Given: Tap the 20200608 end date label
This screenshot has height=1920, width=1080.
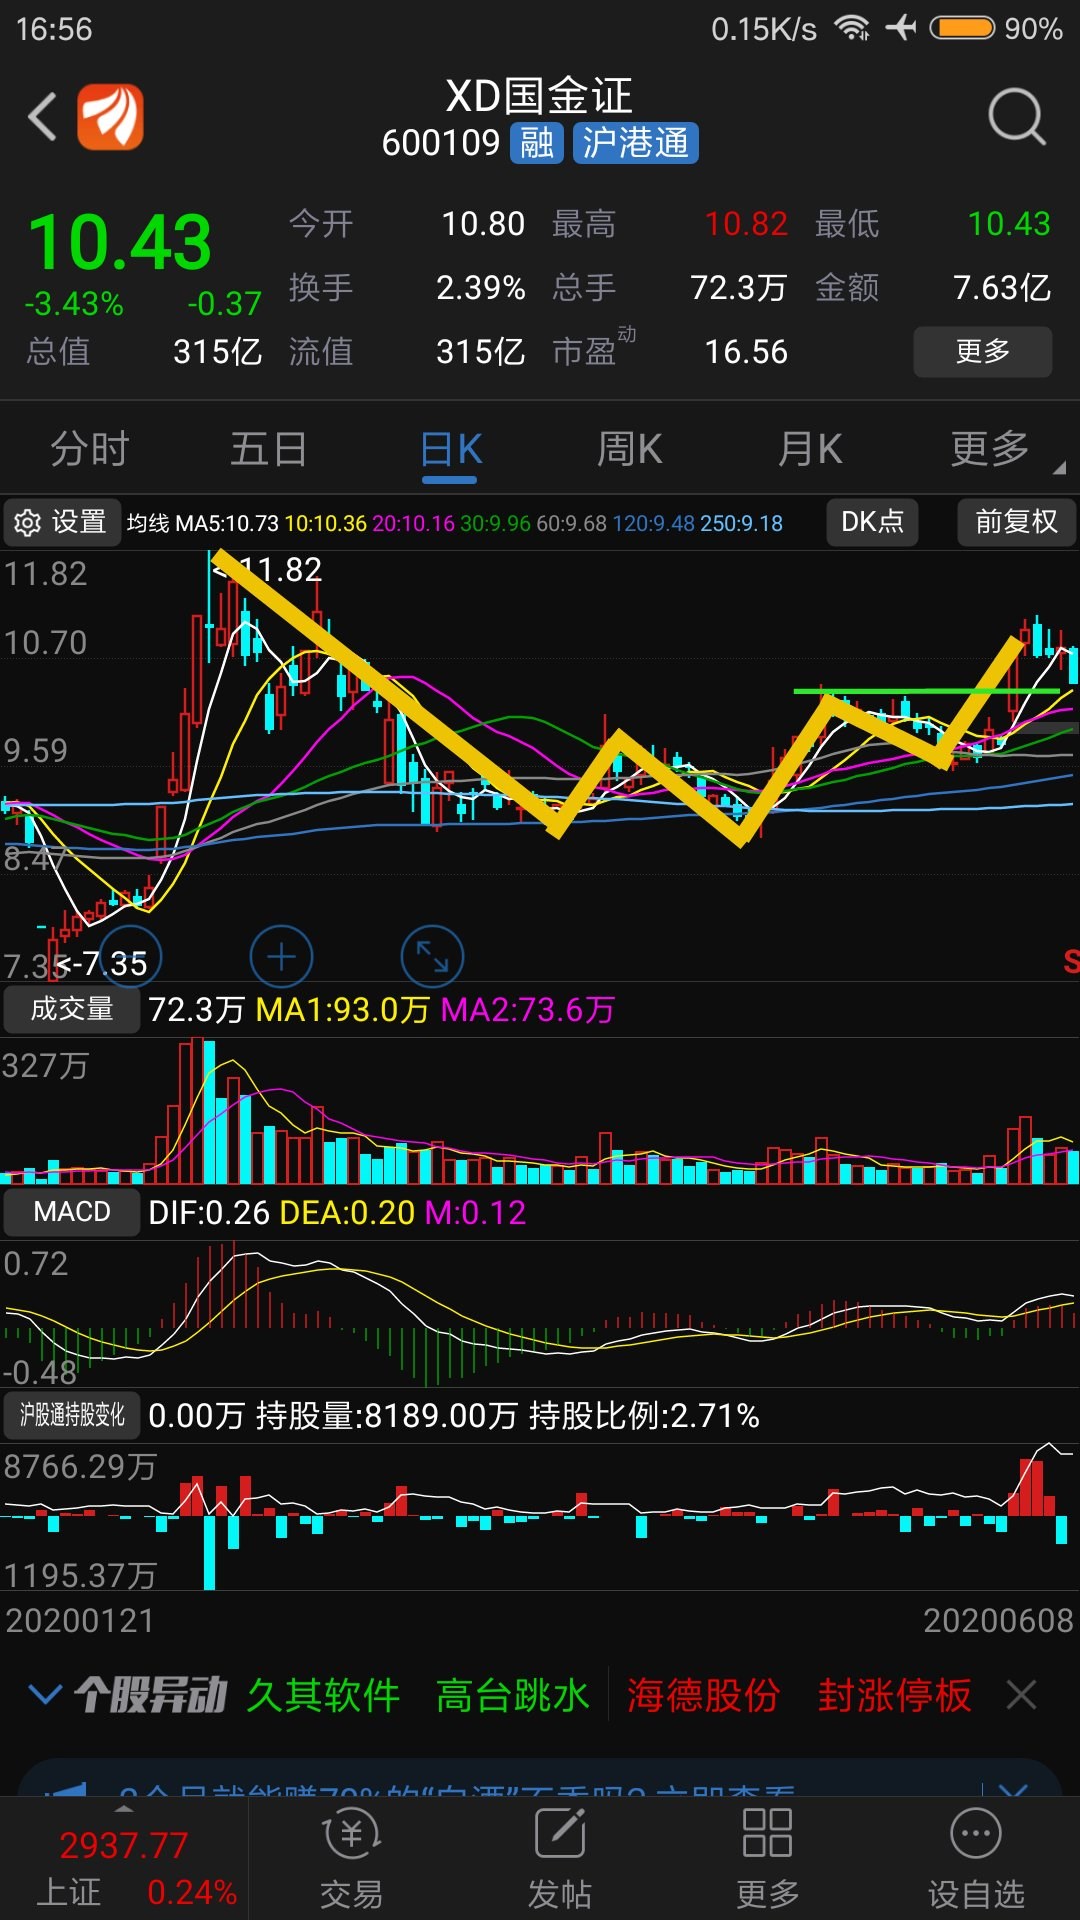Looking at the screenshot, I should tap(998, 1621).
